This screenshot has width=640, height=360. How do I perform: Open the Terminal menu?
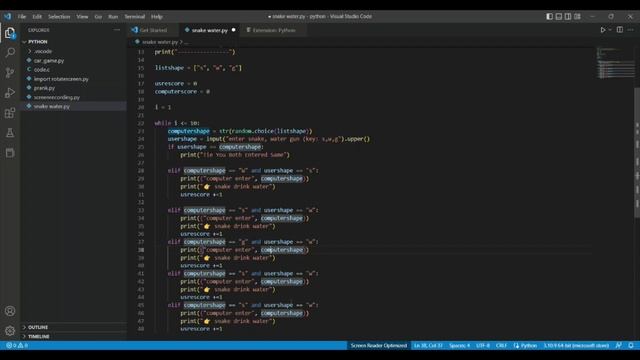tap(135, 17)
